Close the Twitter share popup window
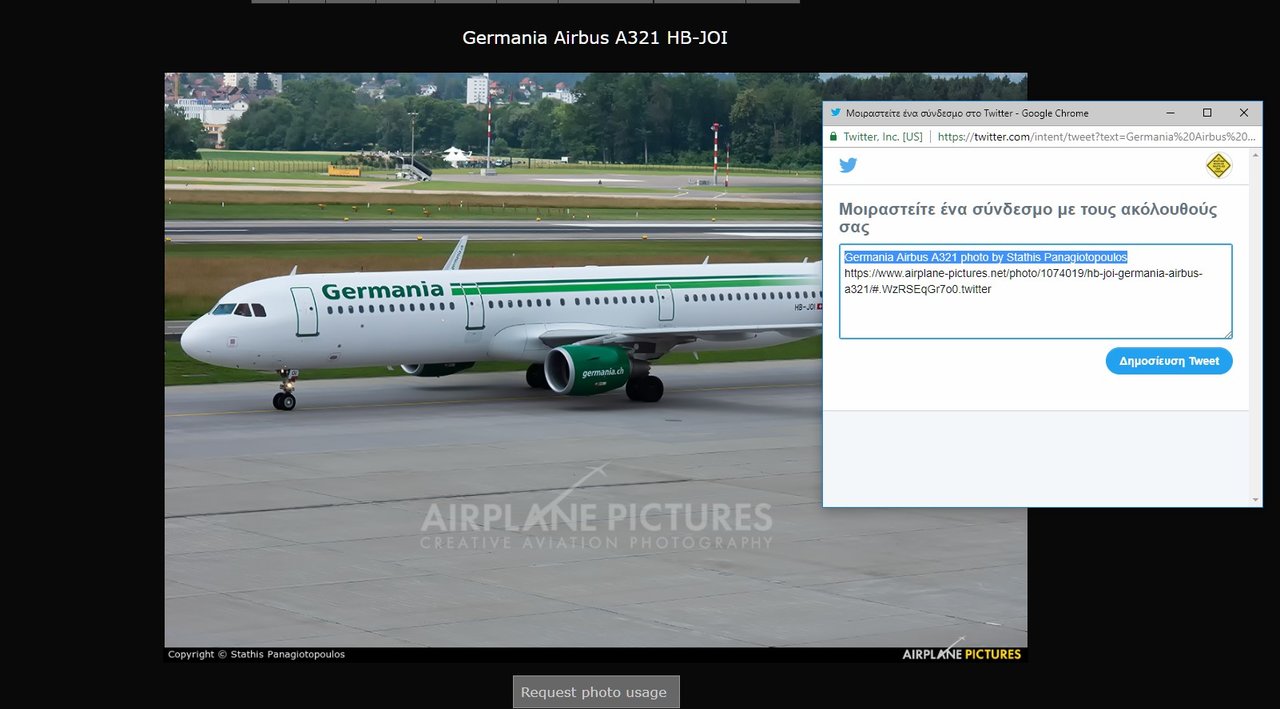Viewport: 1280px width, 709px height. pyautogui.click(x=1244, y=113)
